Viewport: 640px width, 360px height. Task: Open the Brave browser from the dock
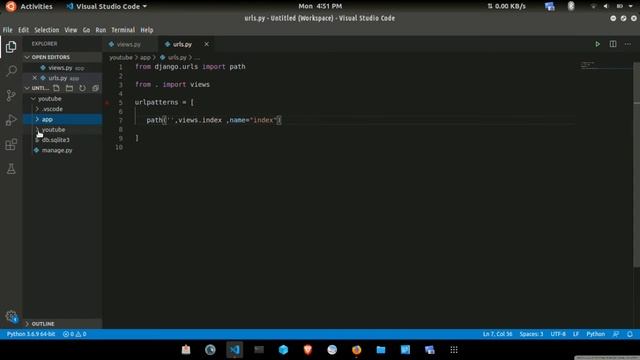point(308,350)
